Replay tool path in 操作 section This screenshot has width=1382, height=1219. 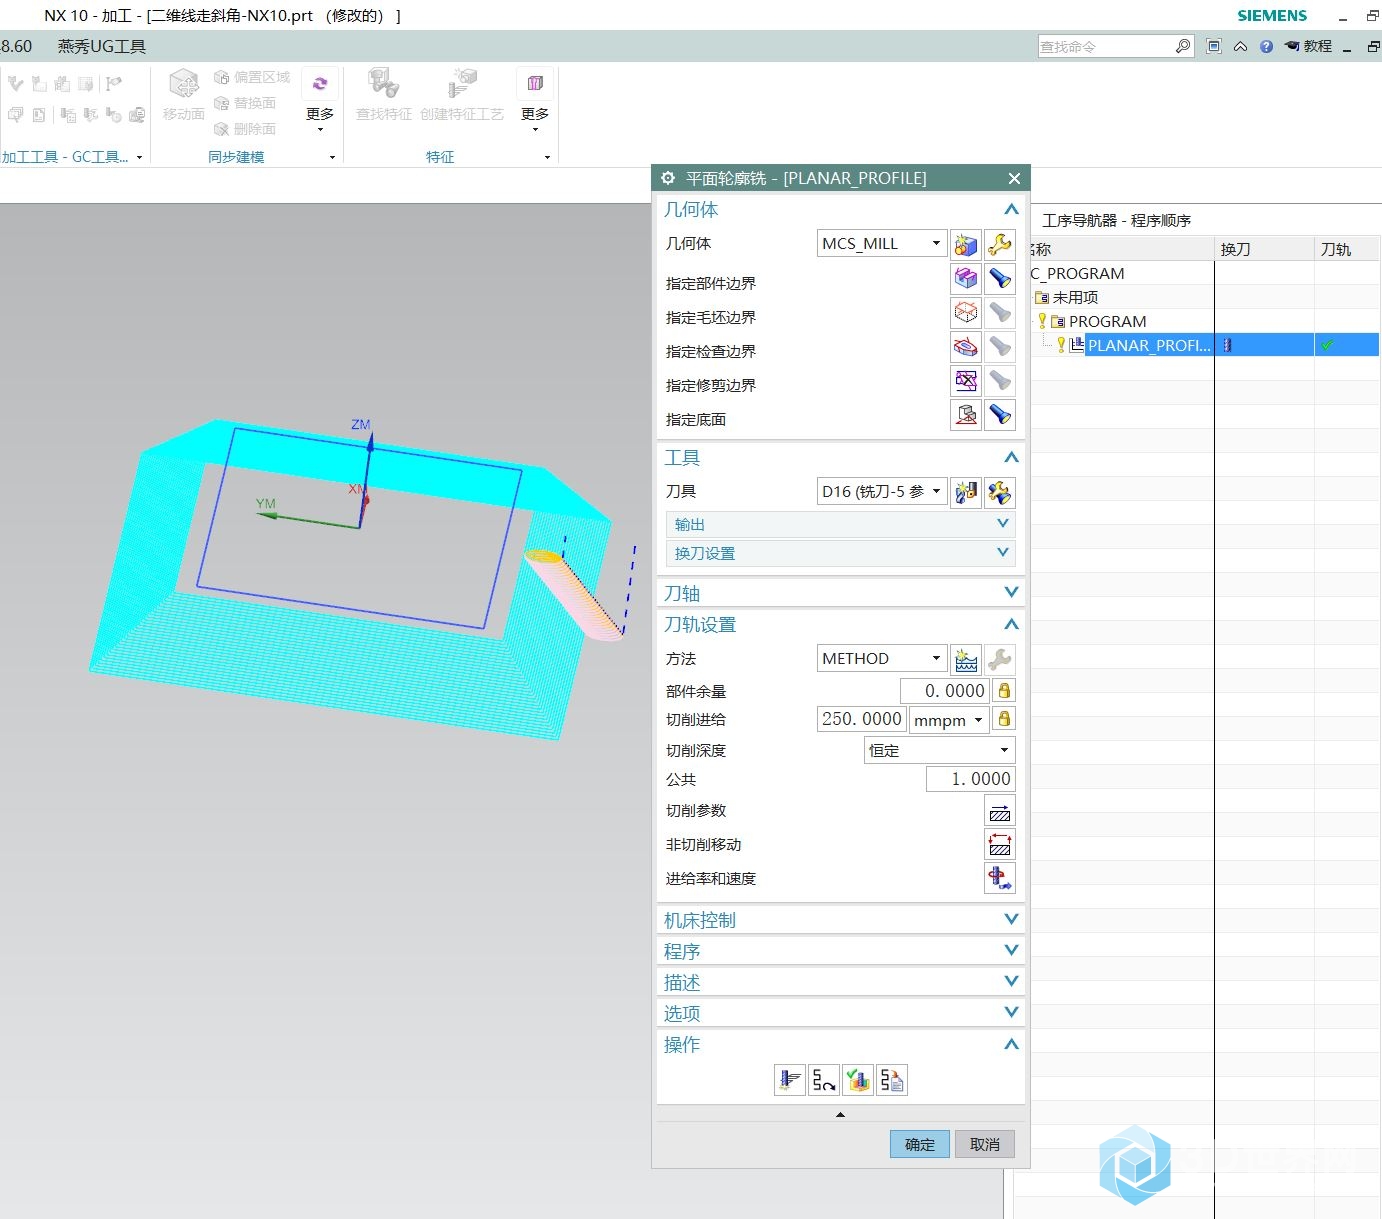tap(824, 1080)
